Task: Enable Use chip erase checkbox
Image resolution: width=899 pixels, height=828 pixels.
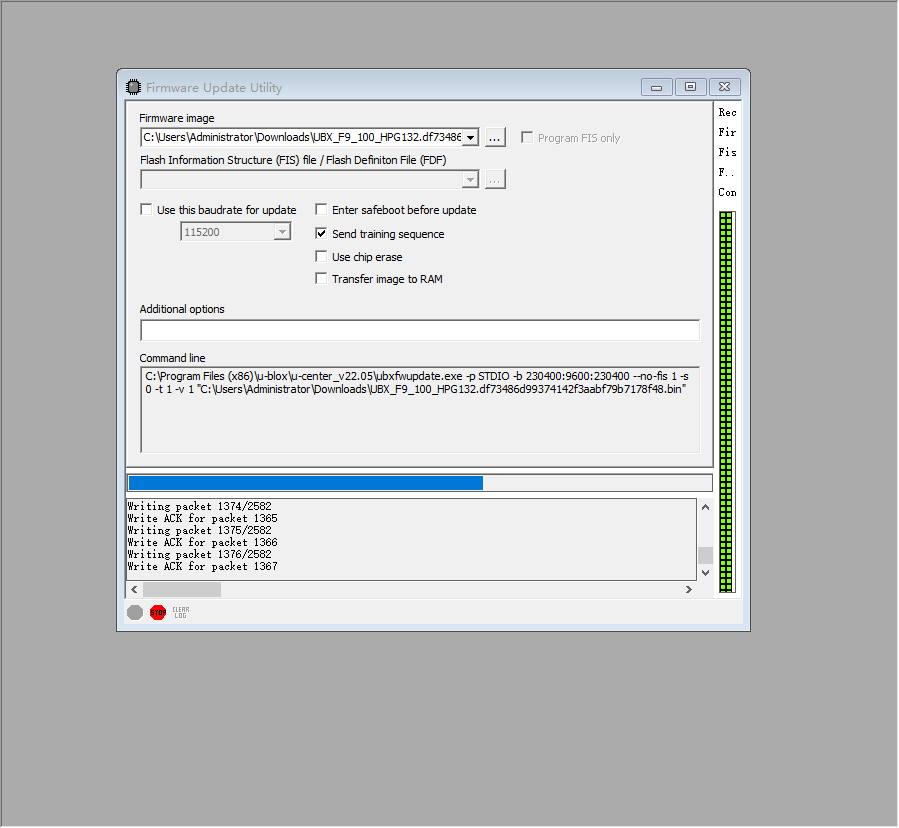Action: click(x=321, y=256)
